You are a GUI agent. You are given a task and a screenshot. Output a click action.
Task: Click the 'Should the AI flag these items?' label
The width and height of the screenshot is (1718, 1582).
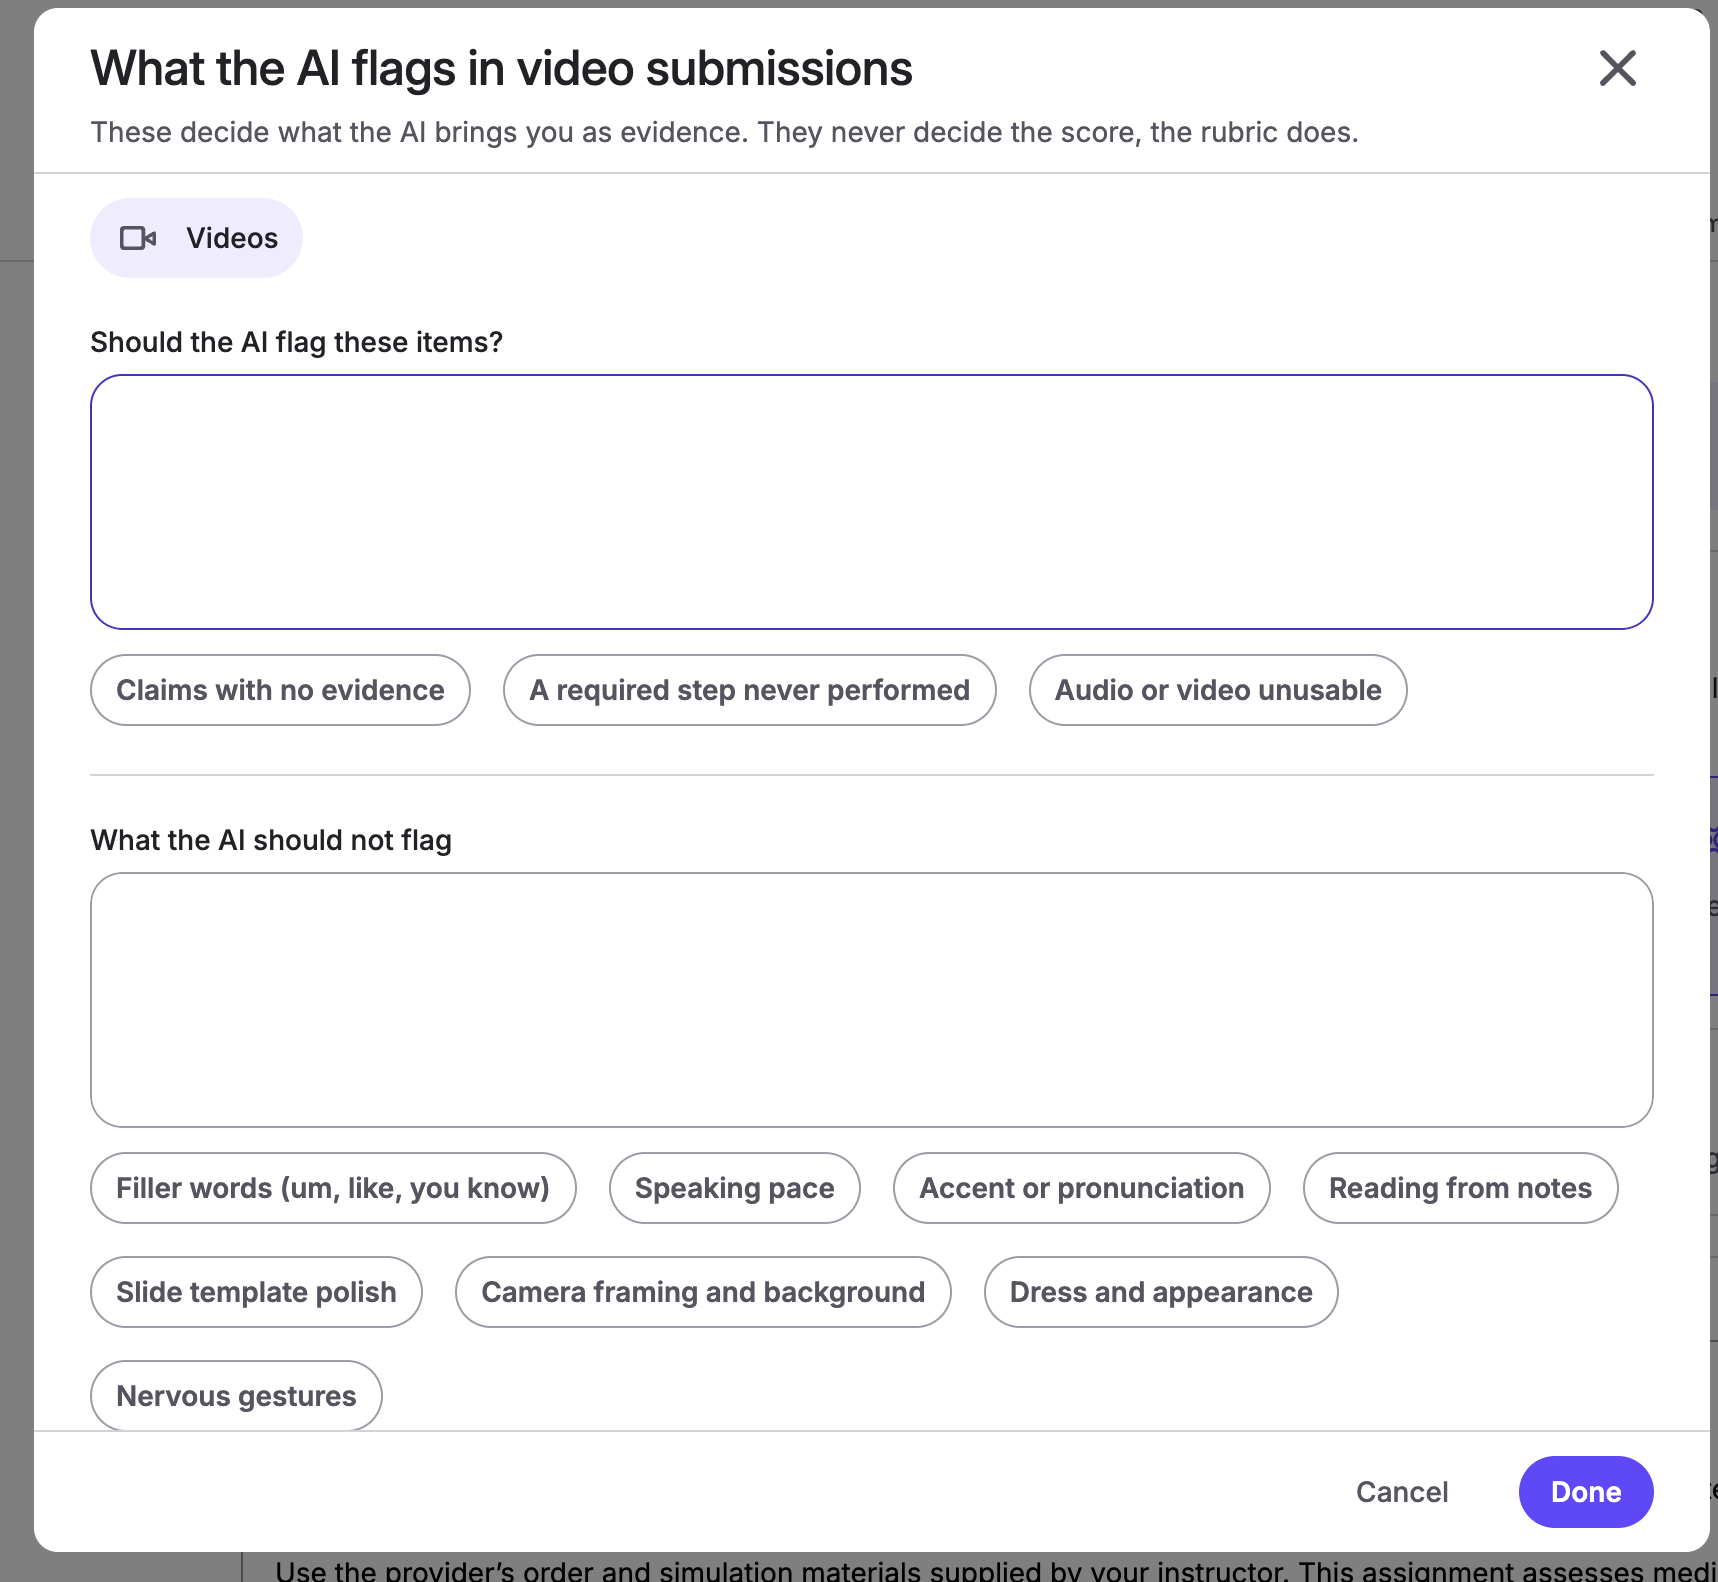(x=297, y=342)
